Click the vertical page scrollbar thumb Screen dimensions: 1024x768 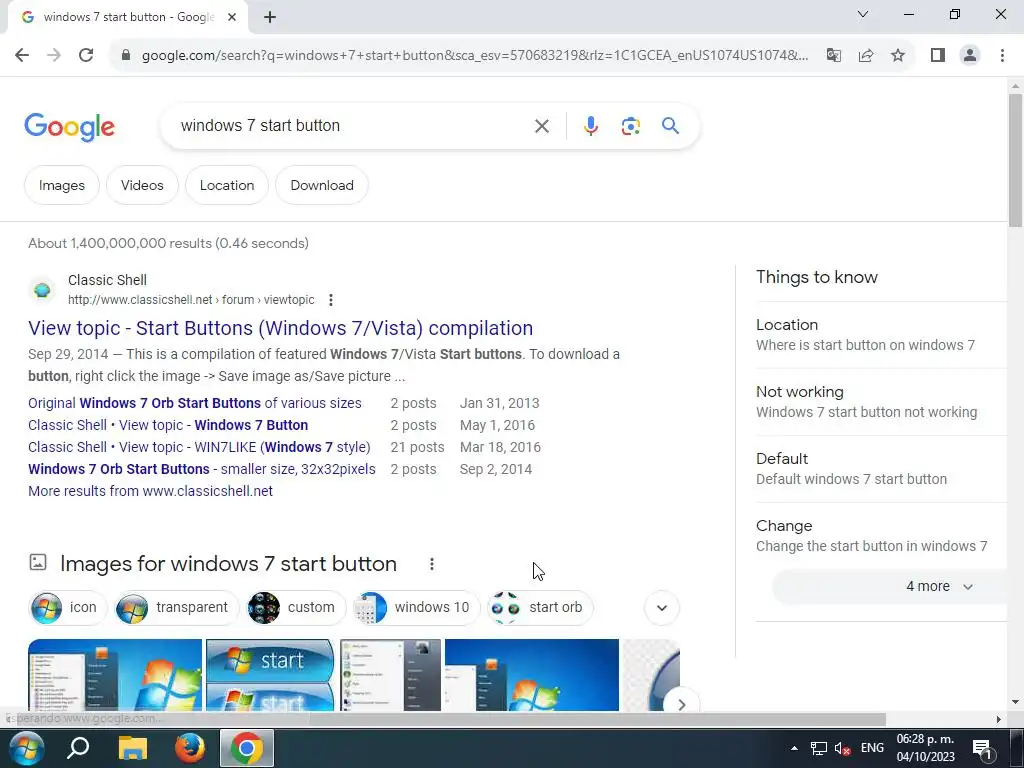click(x=1015, y=161)
